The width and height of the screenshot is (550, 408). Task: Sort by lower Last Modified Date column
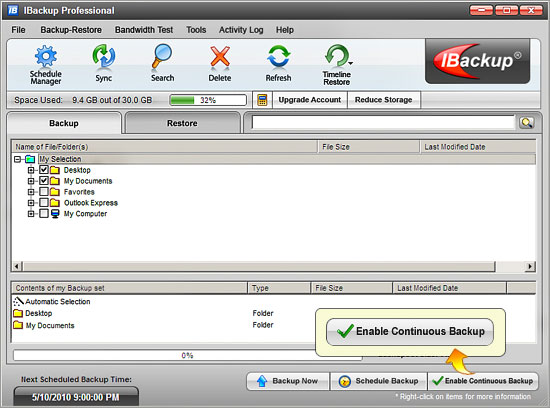449,288
